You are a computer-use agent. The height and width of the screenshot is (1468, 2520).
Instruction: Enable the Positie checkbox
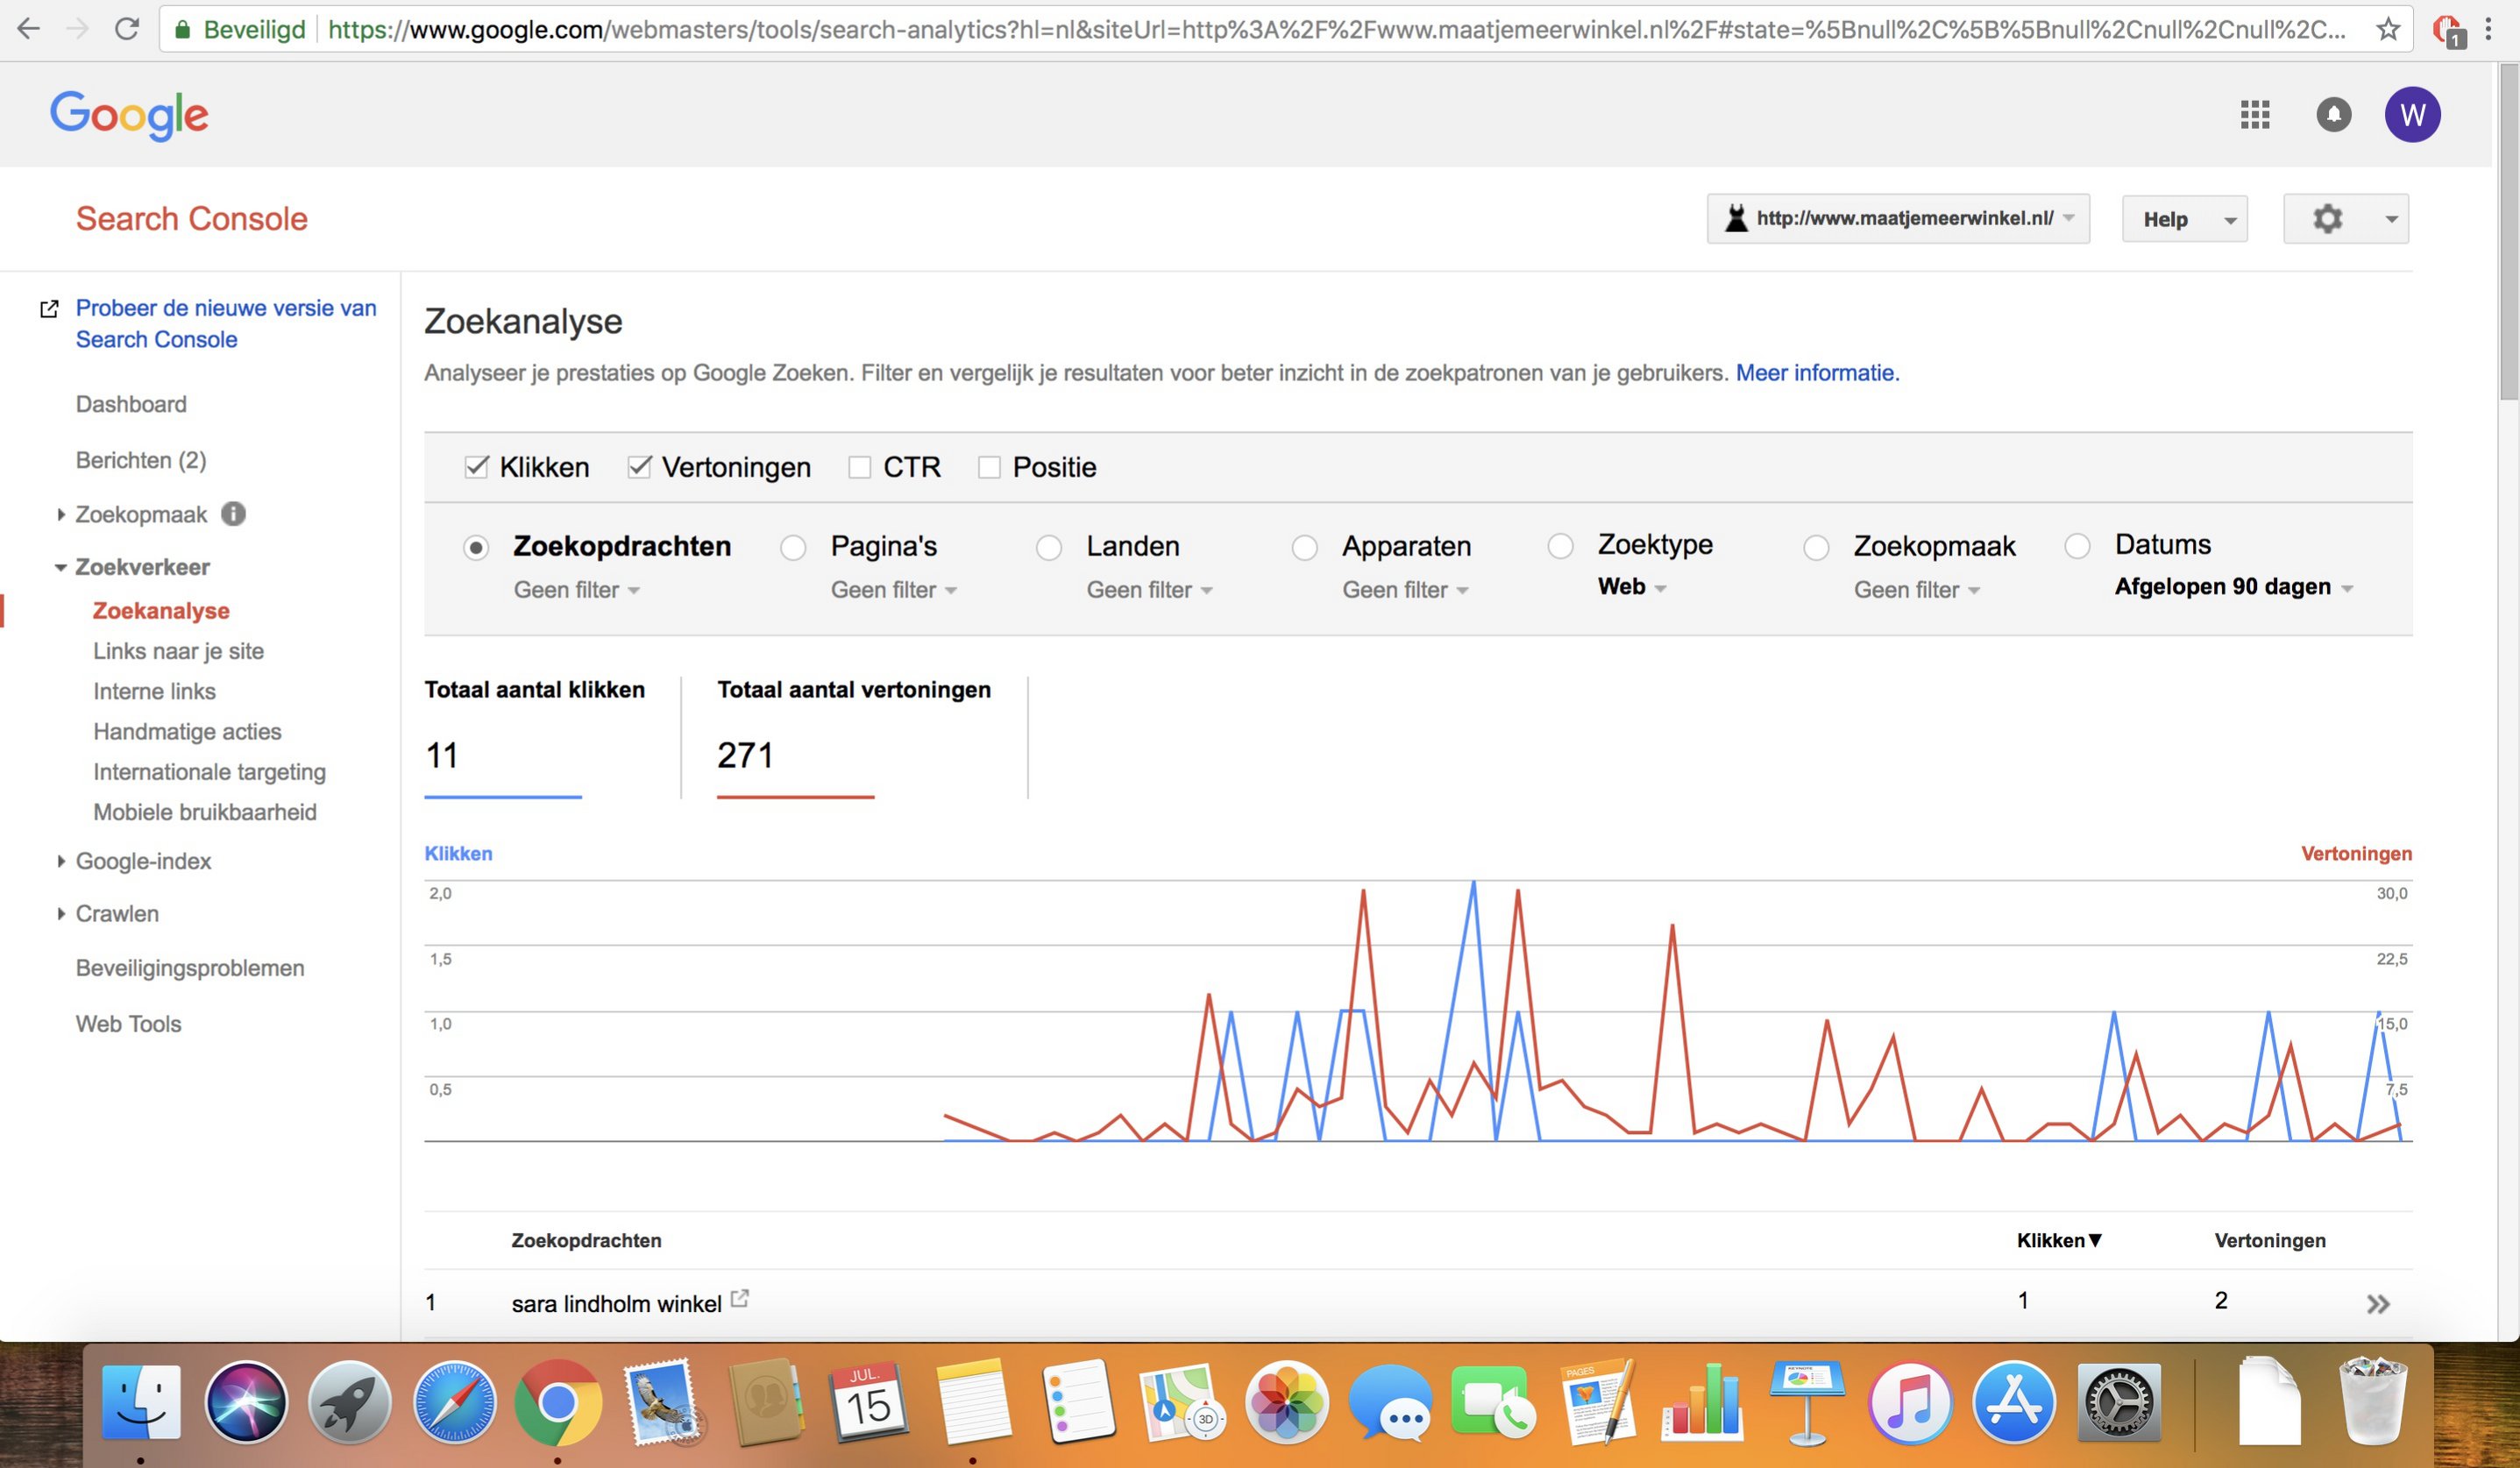pos(988,467)
